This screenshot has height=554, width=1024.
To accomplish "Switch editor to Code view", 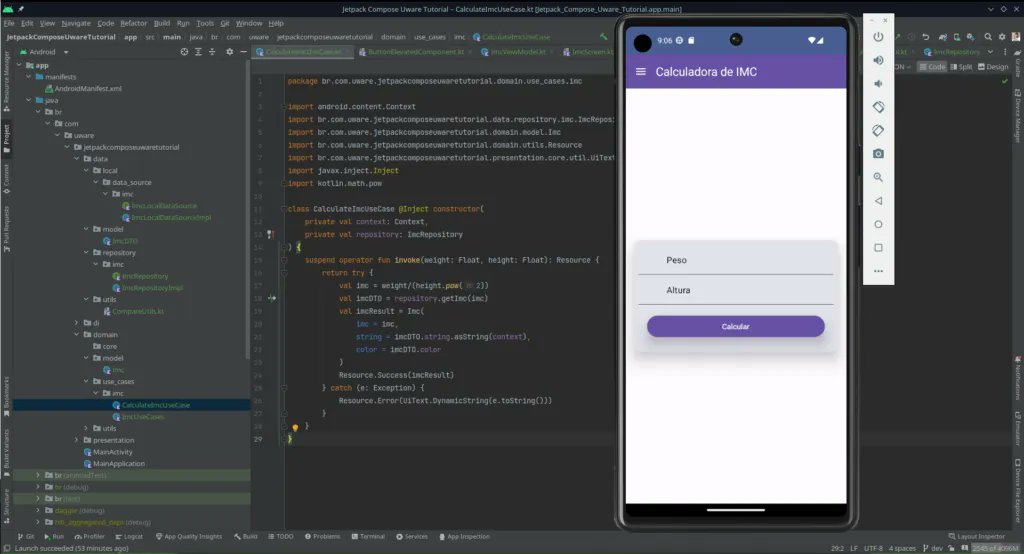I will coord(932,67).
